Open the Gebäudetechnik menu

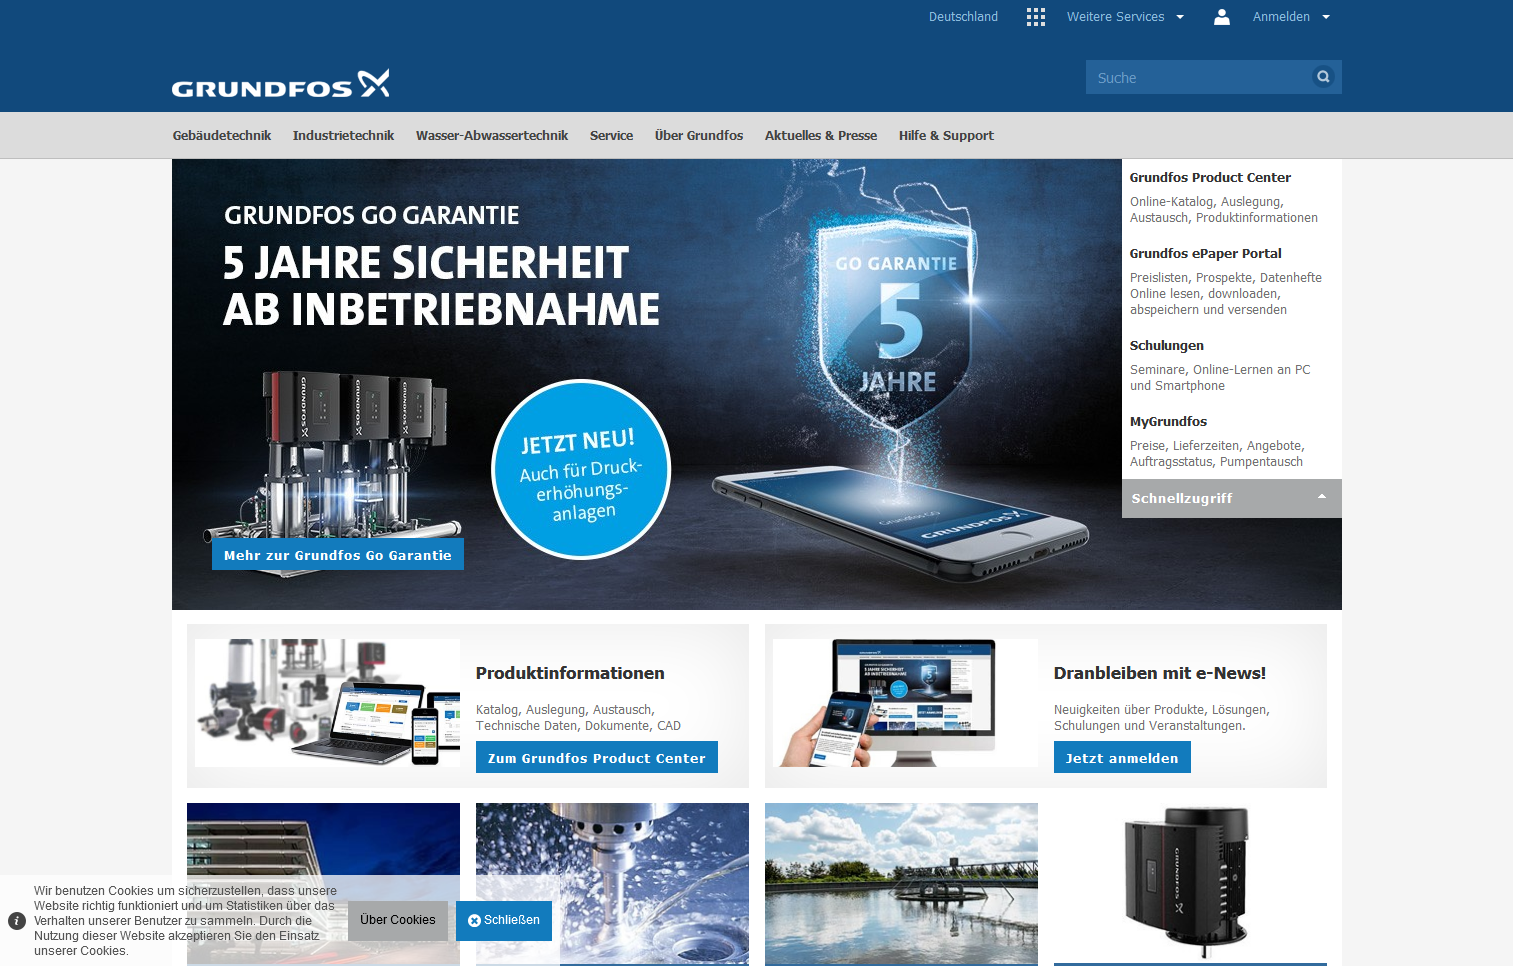[222, 136]
